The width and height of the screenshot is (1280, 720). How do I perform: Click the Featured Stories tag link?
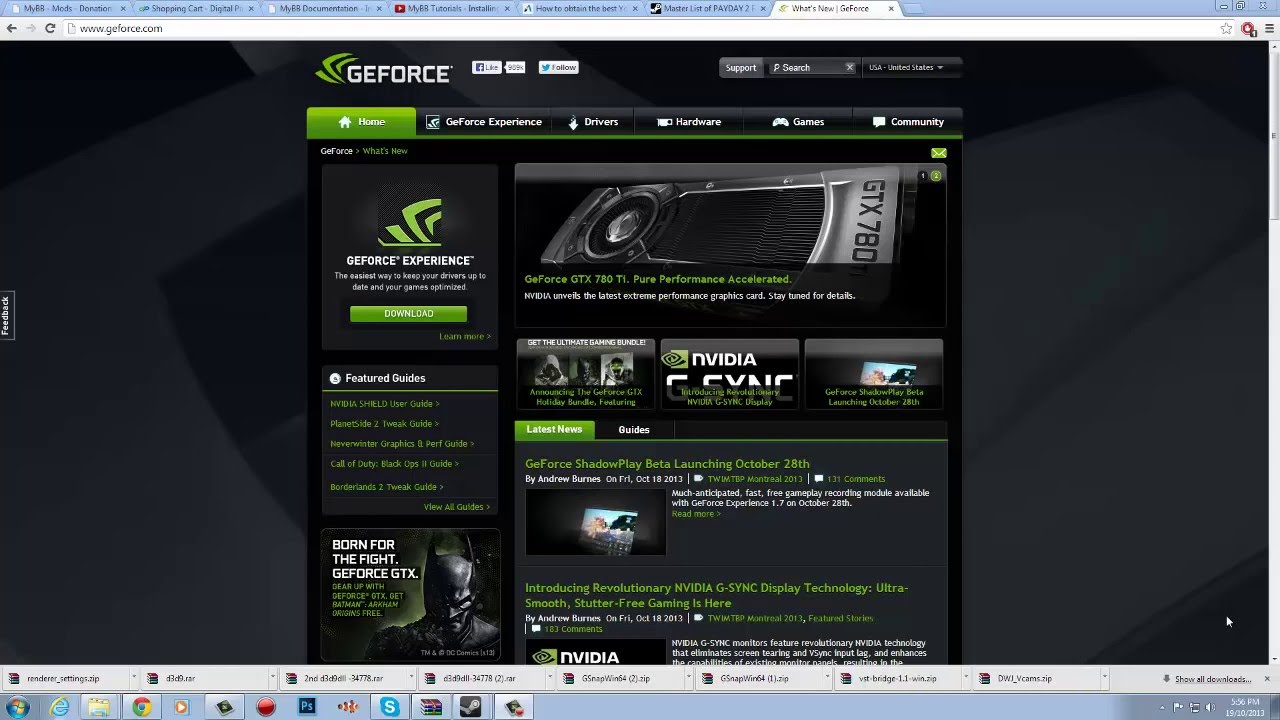pyautogui.click(x=840, y=619)
